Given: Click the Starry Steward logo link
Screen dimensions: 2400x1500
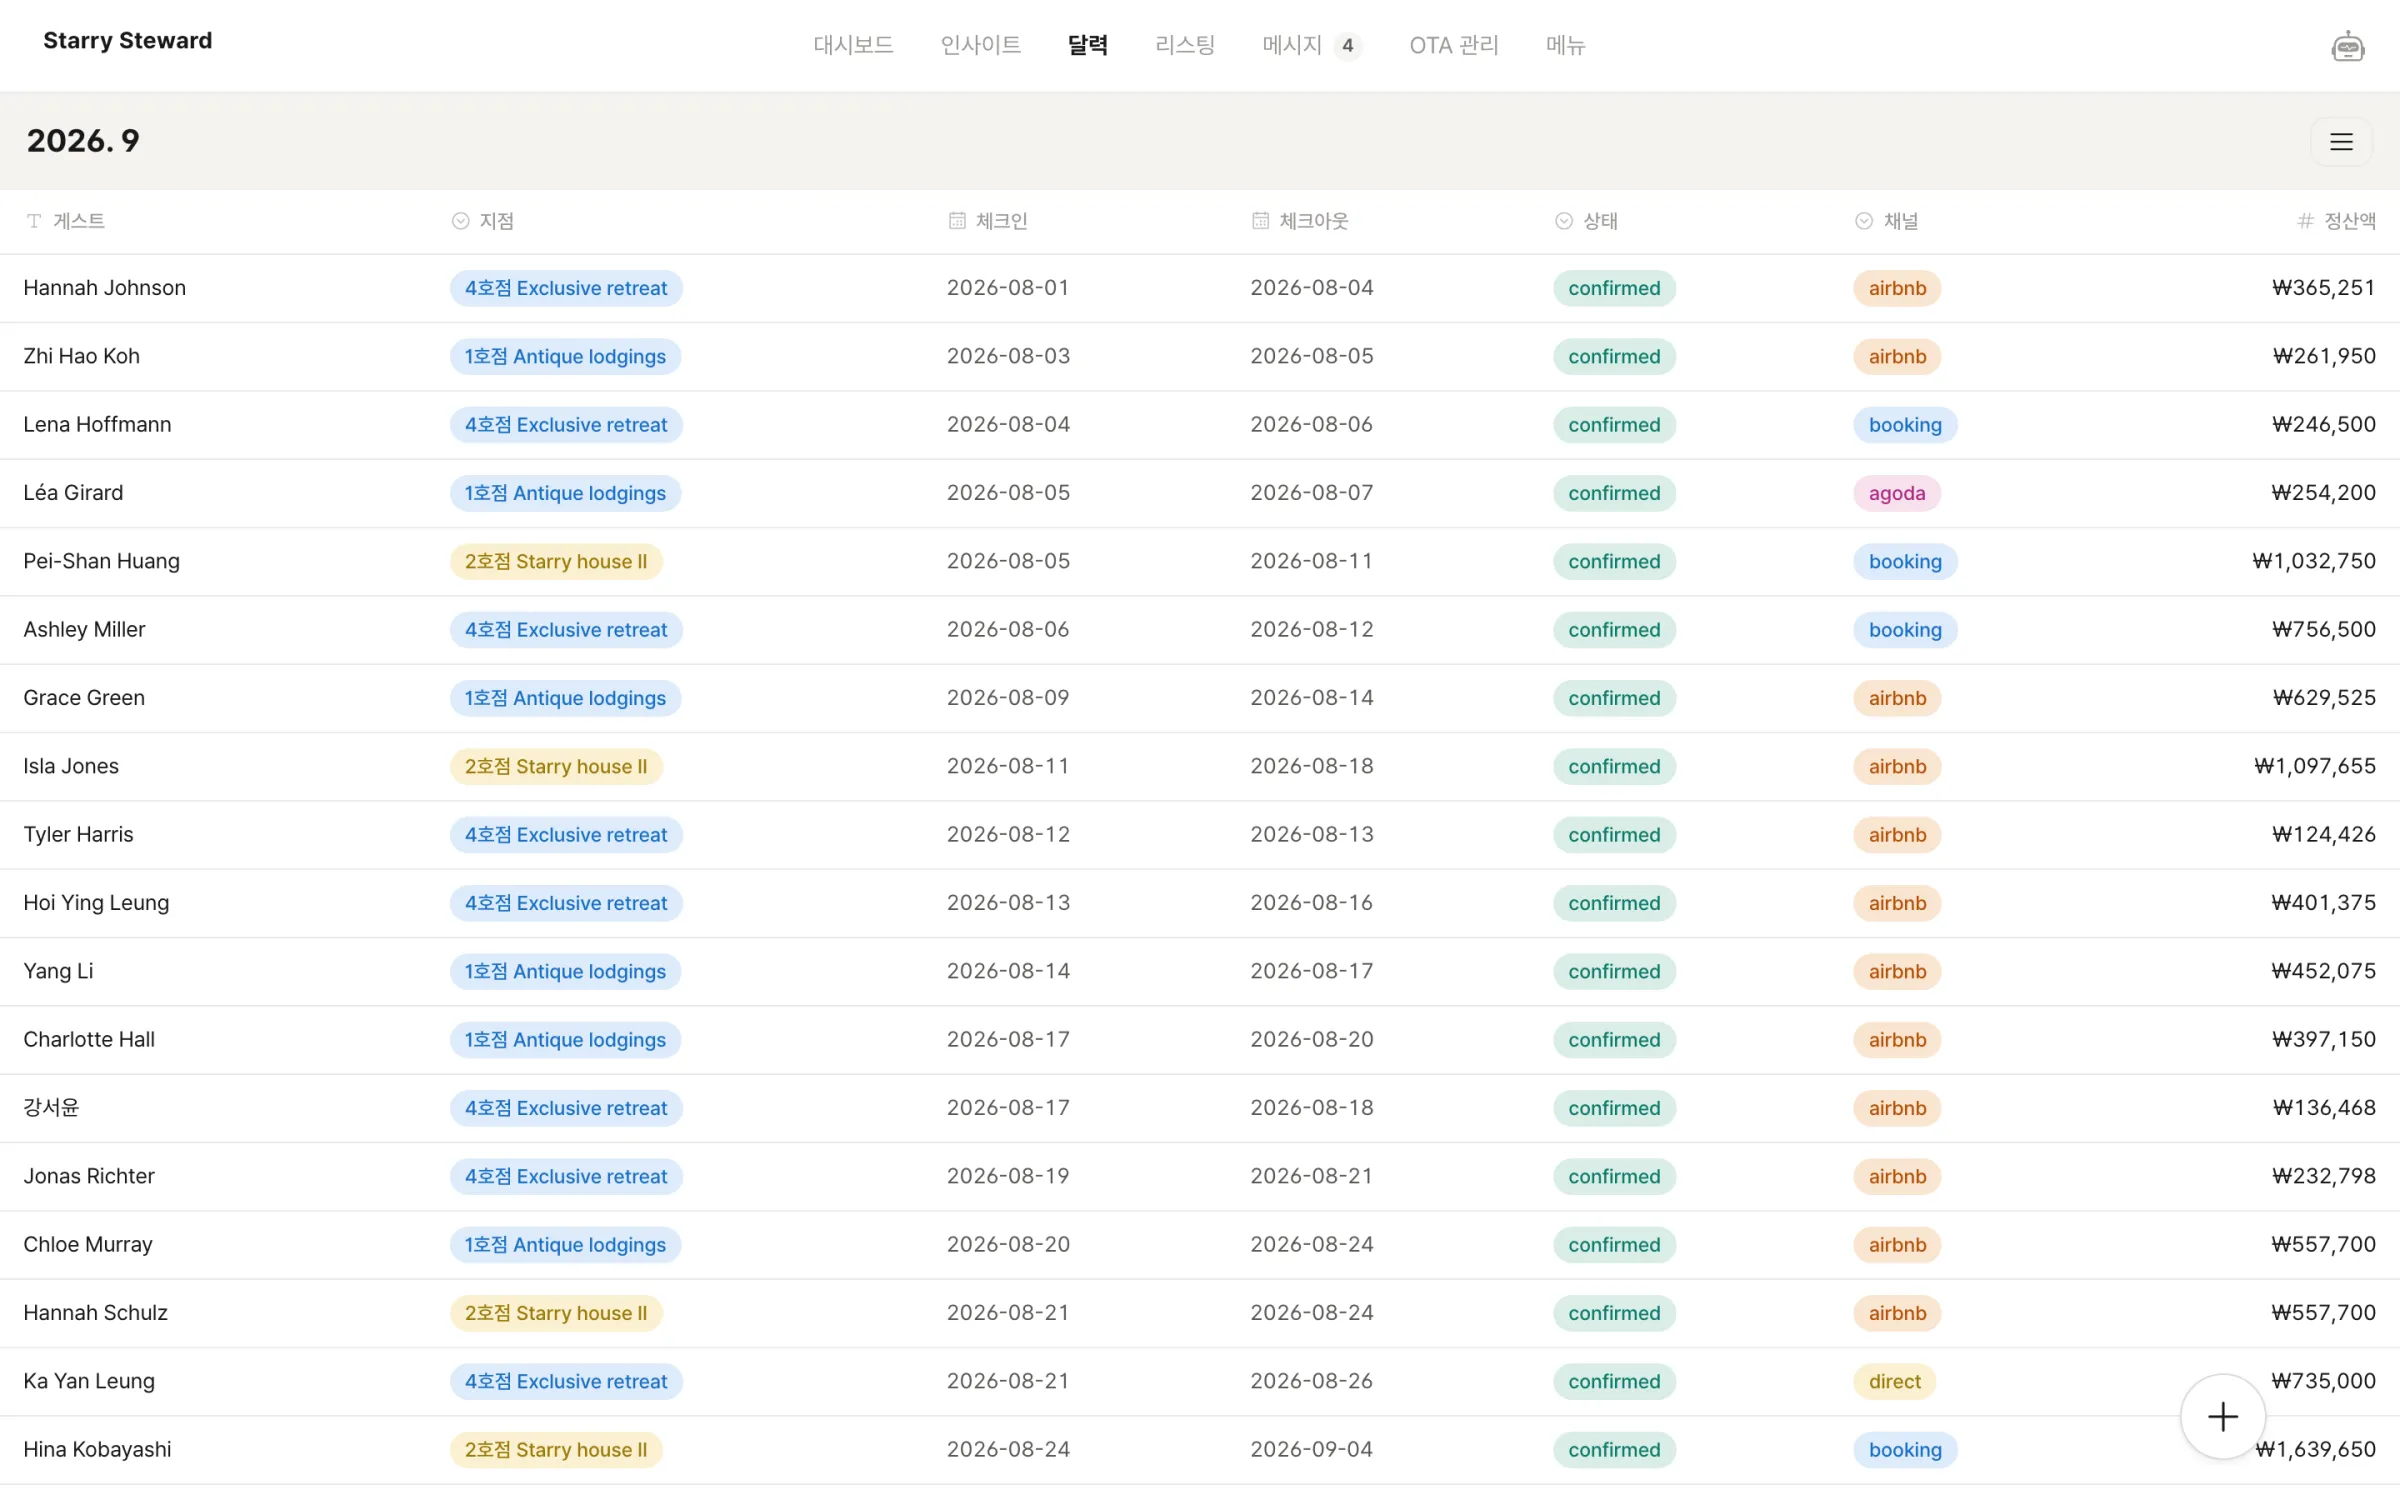Looking at the screenshot, I should tap(127, 41).
